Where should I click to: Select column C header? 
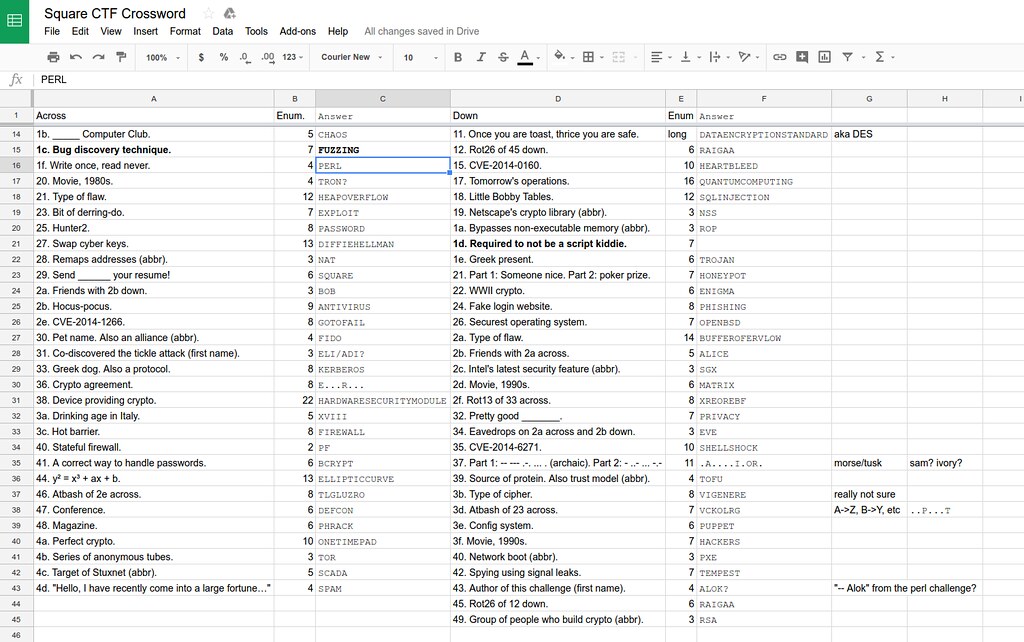383,99
